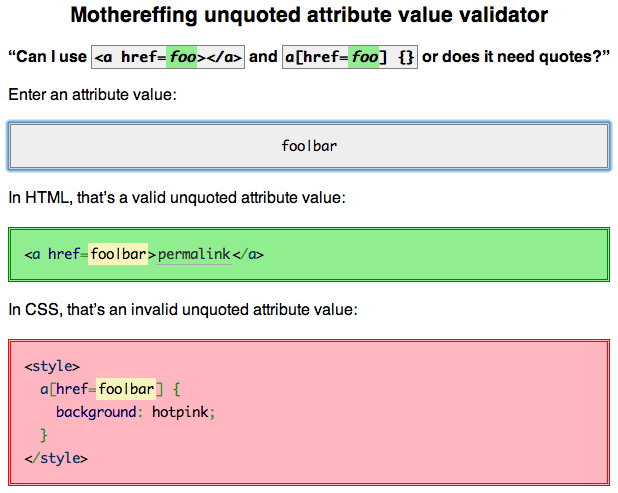The width and height of the screenshot is (618, 493).
Task: Click the opening <style> tag
Action: click(52, 366)
